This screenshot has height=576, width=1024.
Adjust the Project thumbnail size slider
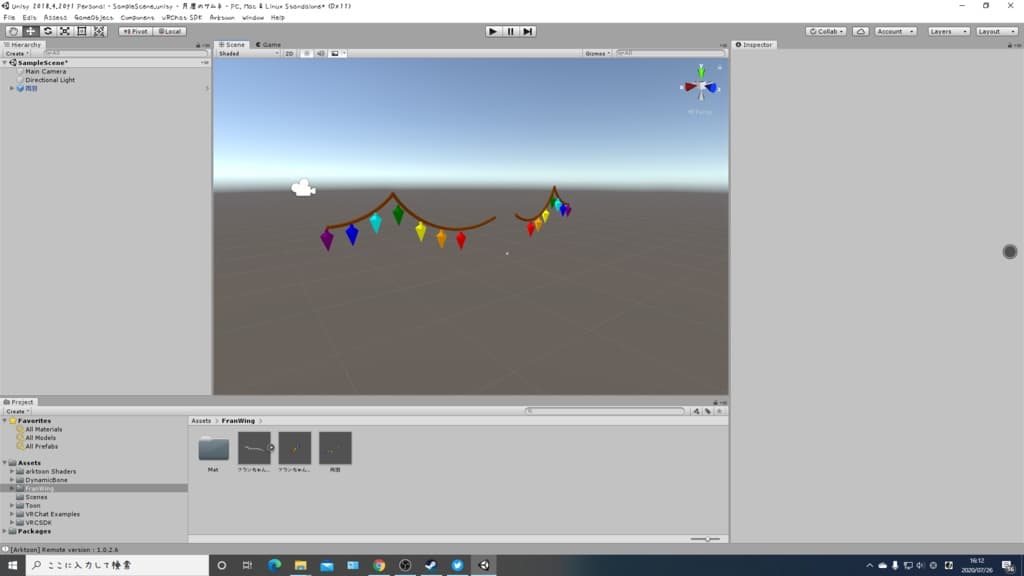coord(705,539)
